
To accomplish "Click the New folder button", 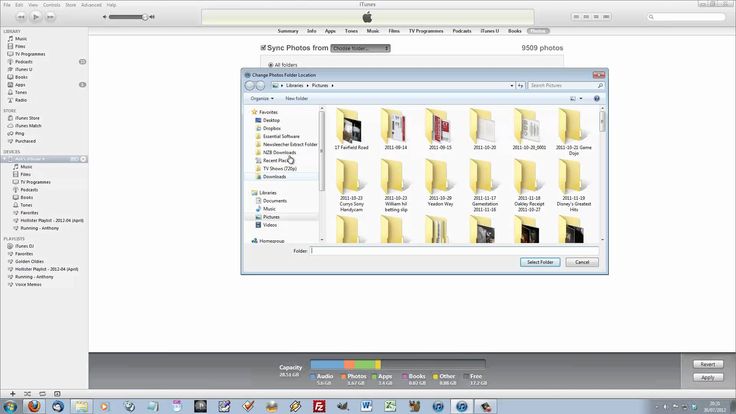I will [297, 99].
